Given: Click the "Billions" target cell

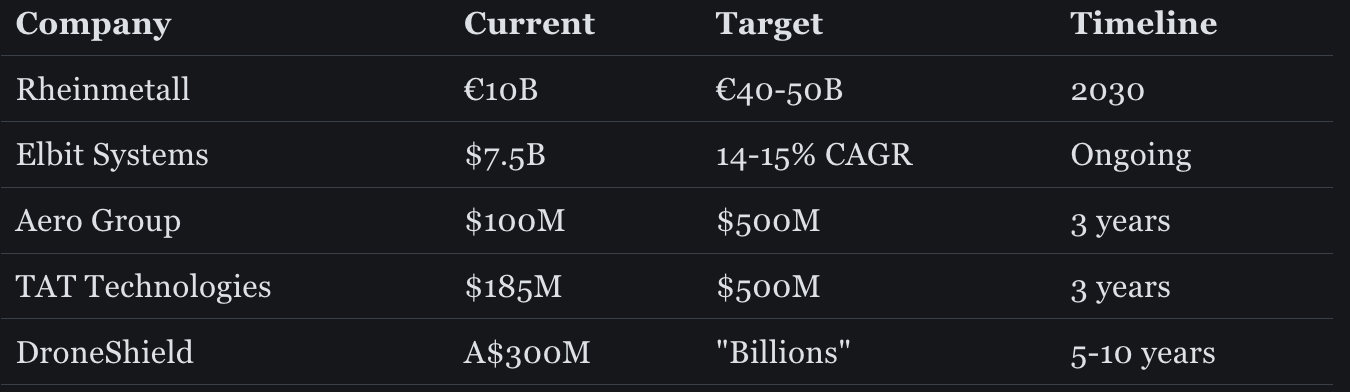Looking at the screenshot, I should point(783,353).
